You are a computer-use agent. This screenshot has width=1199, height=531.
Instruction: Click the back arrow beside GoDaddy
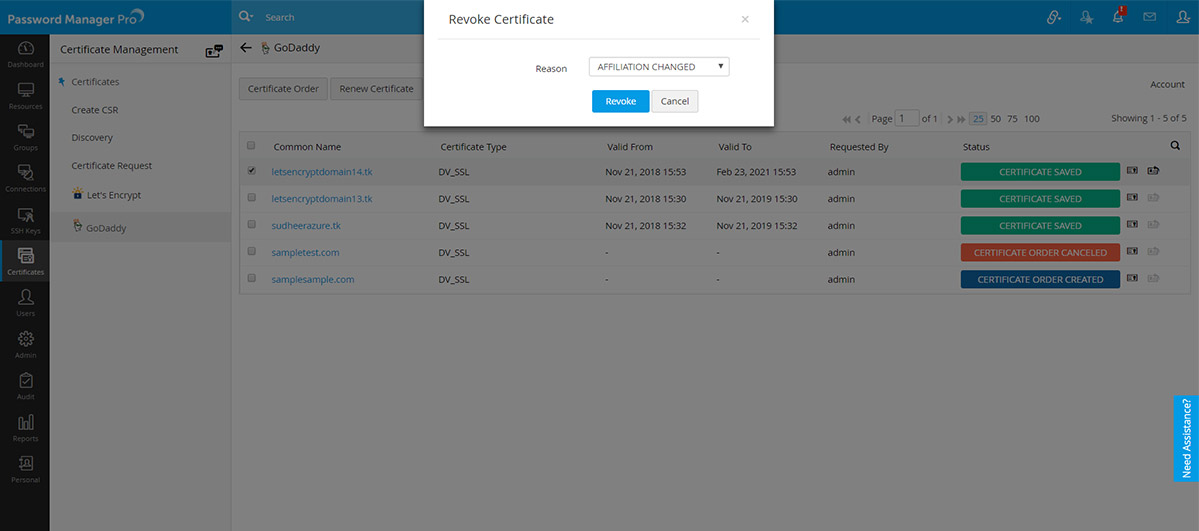click(x=246, y=48)
